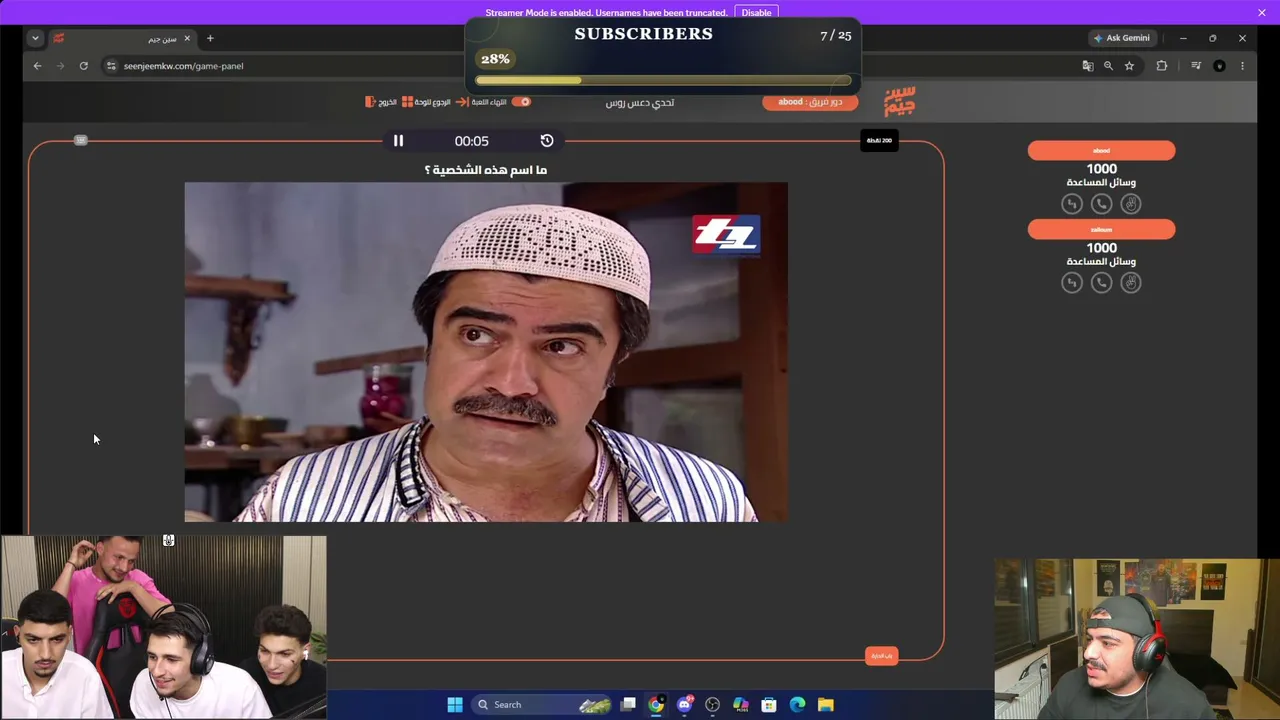Select the abood team name pill
Image resolution: width=1280 pixels, height=720 pixels.
click(1101, 151)
